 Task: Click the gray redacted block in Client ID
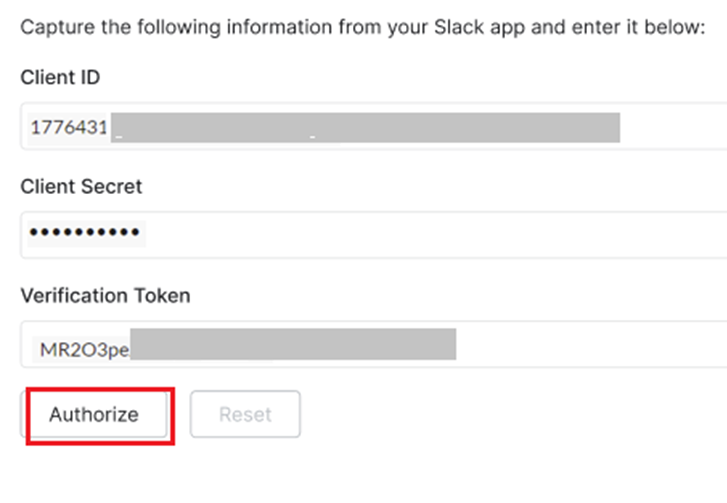[x=366, y=128]
